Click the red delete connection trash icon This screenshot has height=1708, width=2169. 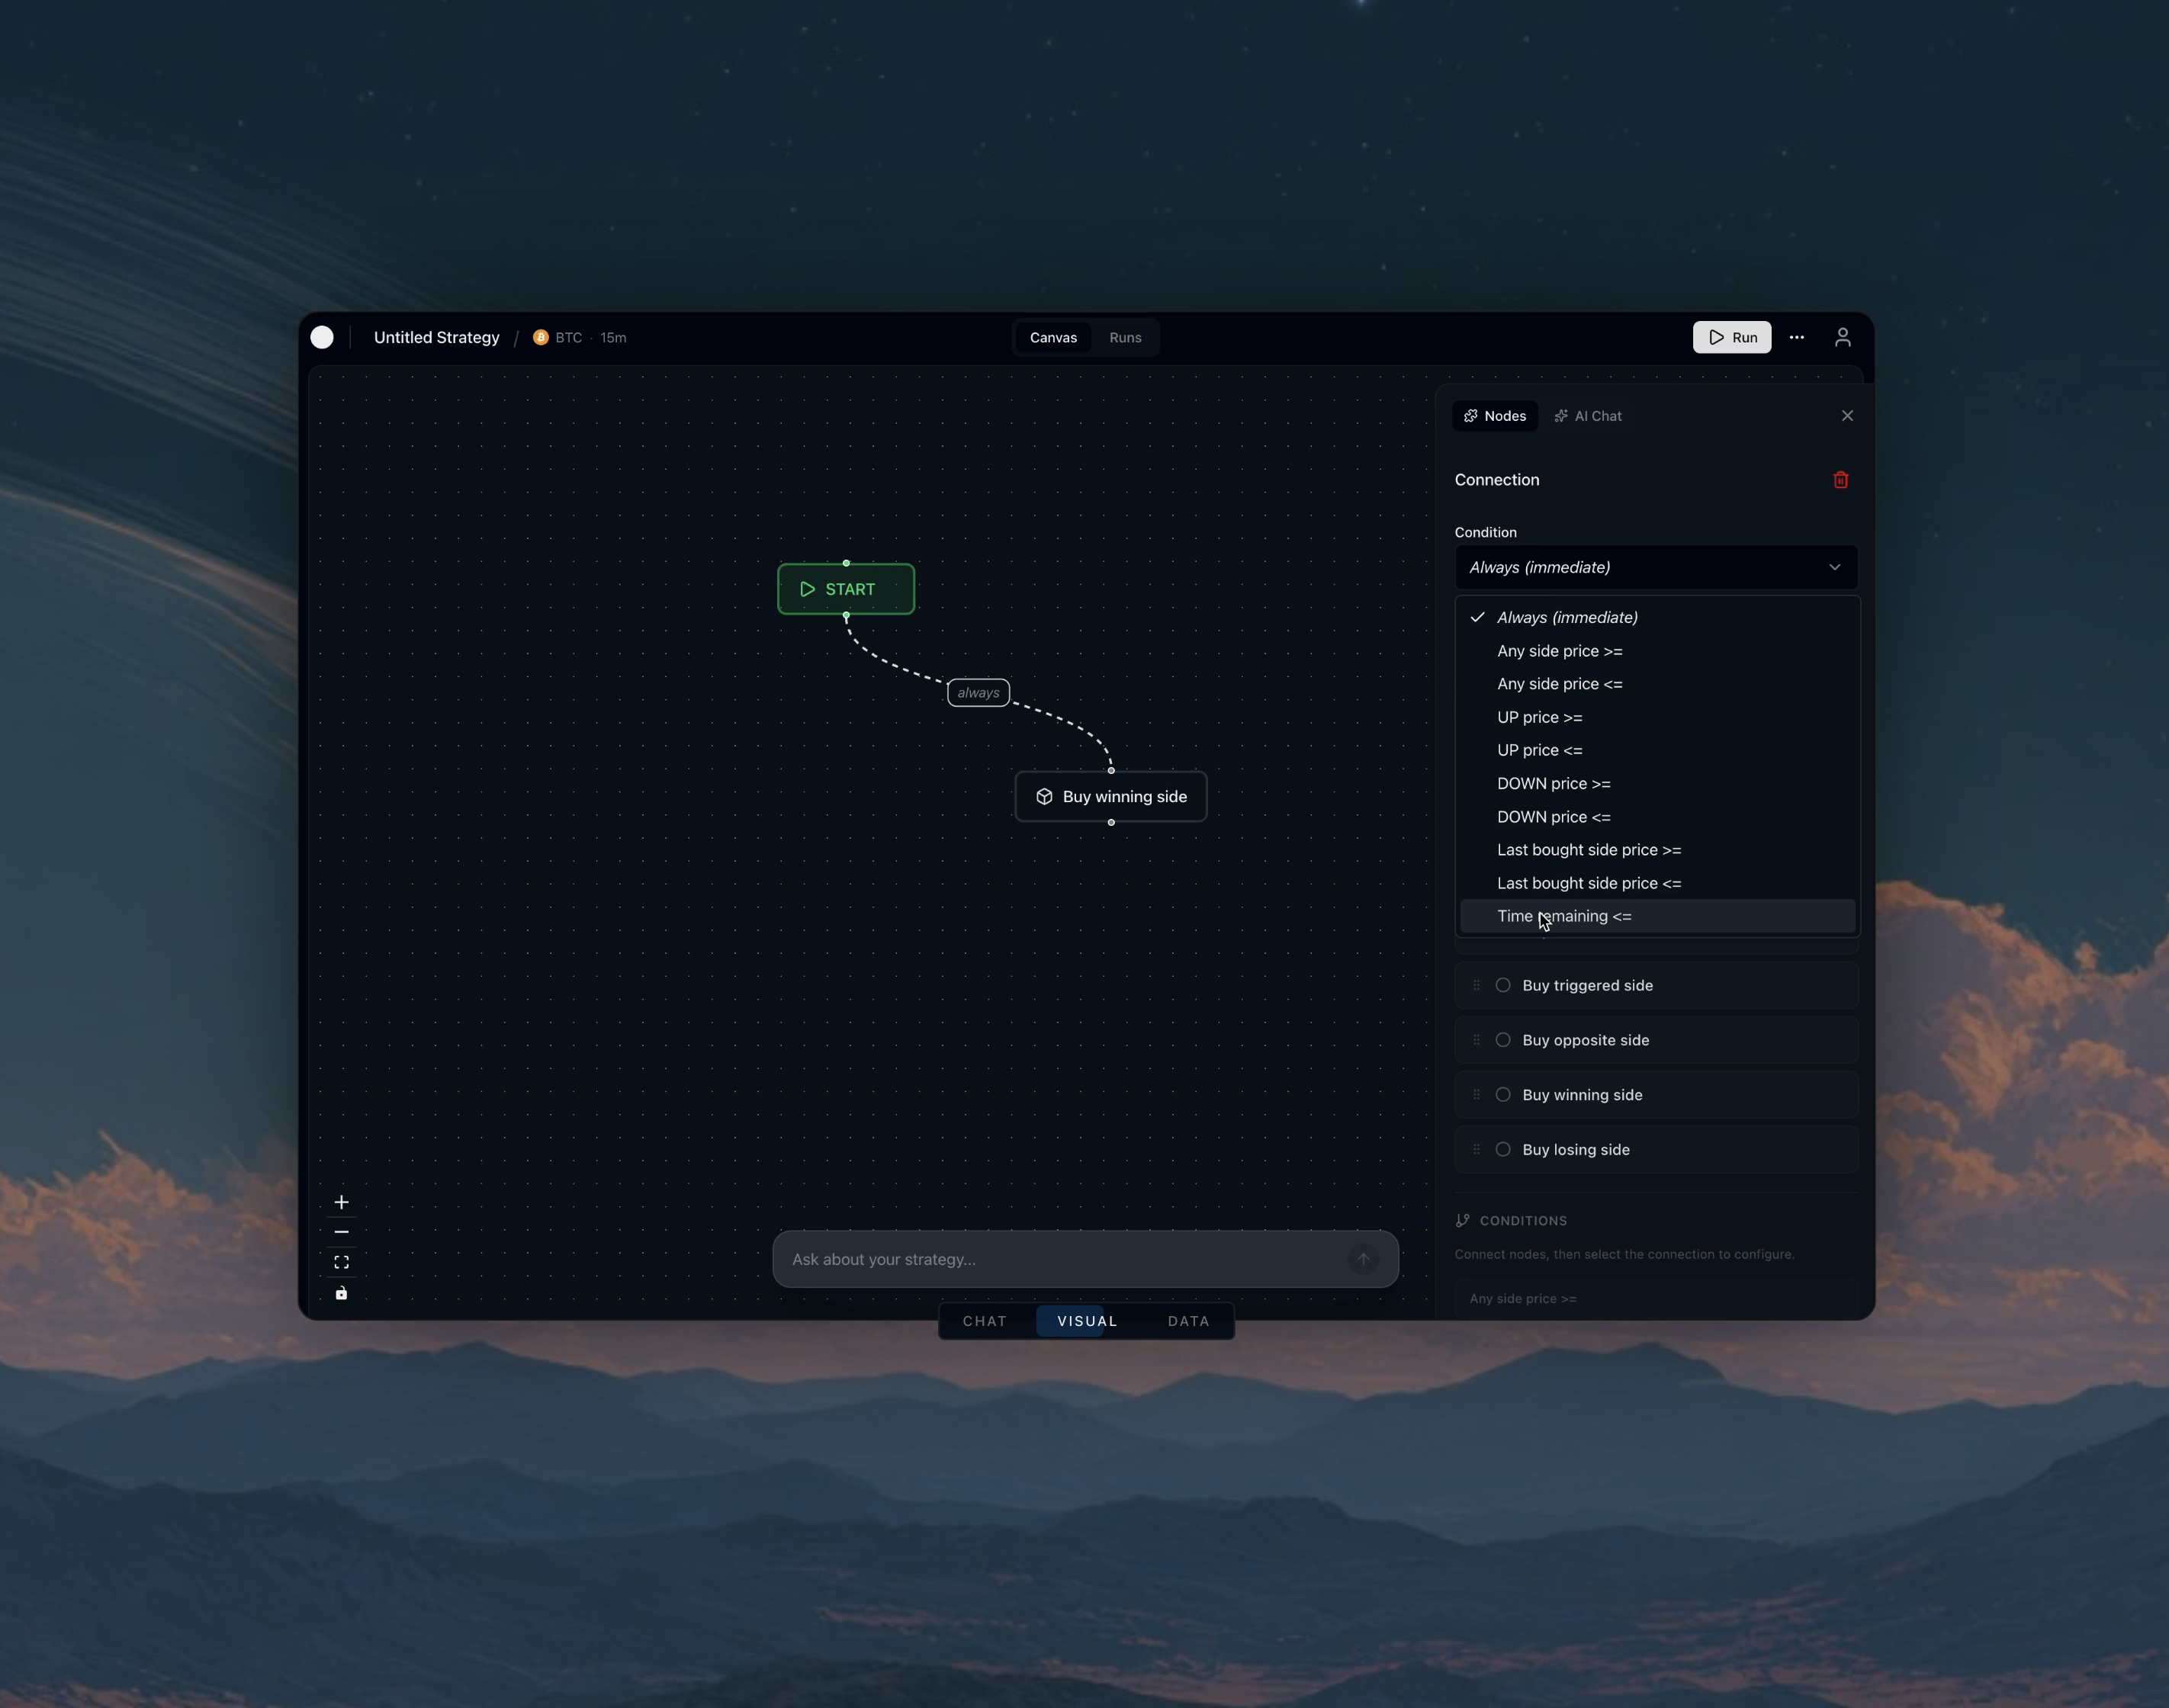coord(1840,480)
